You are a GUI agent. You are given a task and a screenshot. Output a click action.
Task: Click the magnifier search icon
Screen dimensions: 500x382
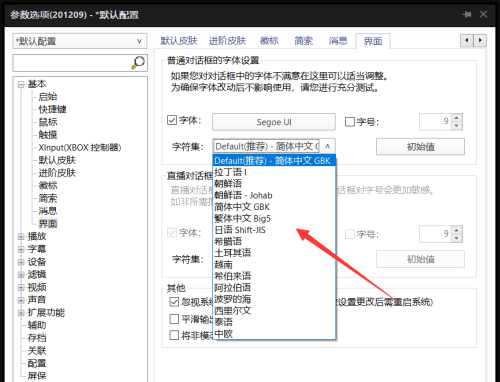[138, 62]
